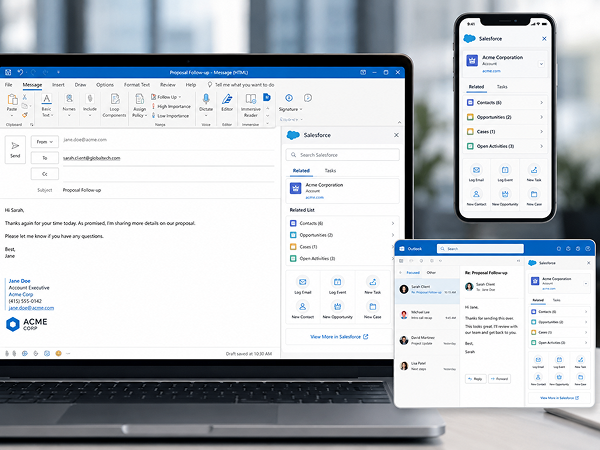Expand the Signature dropdown in ribbon
The image size is (600, 450).
pos(290,109)
